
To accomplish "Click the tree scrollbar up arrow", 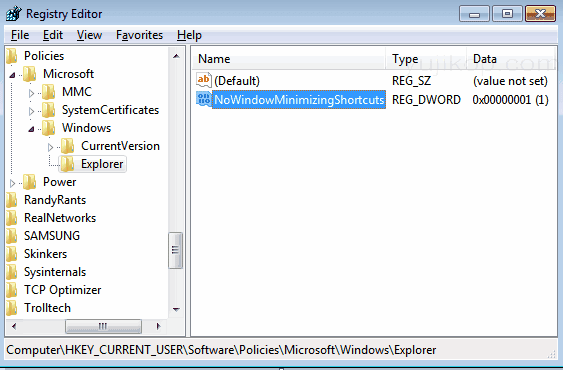I will coord(176,56).
